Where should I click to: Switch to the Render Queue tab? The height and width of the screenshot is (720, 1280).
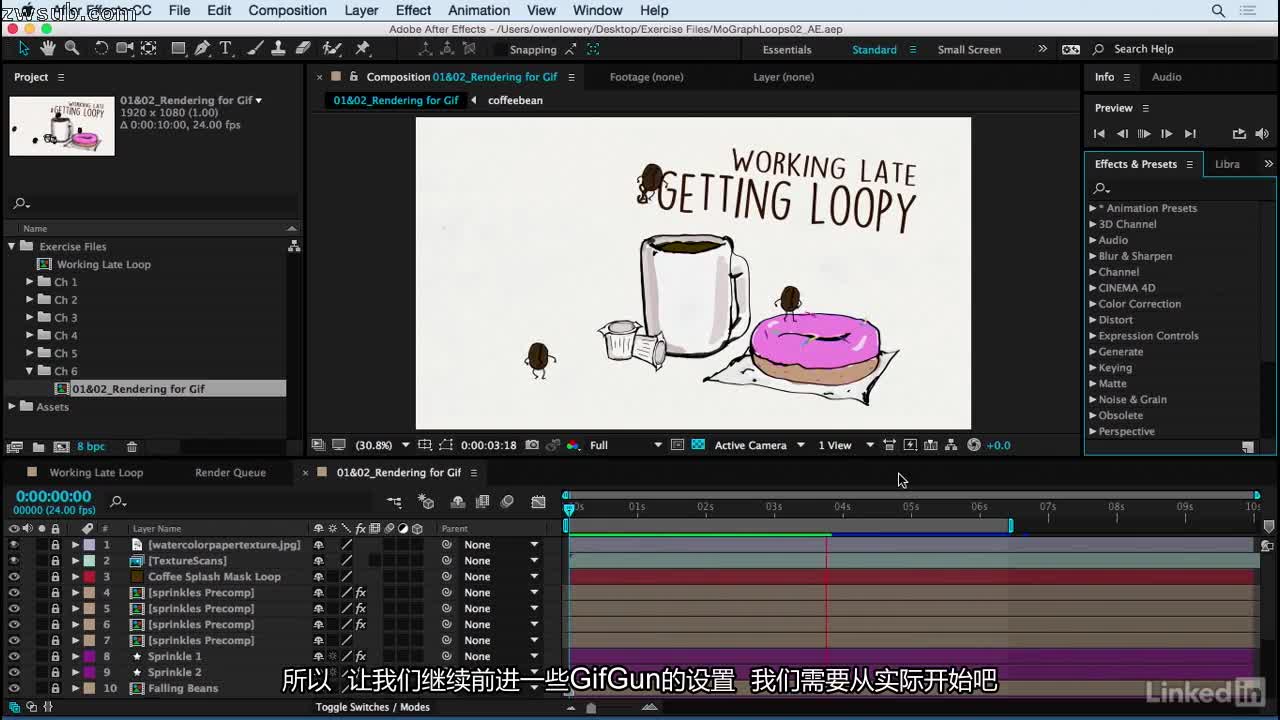(231, 472)
